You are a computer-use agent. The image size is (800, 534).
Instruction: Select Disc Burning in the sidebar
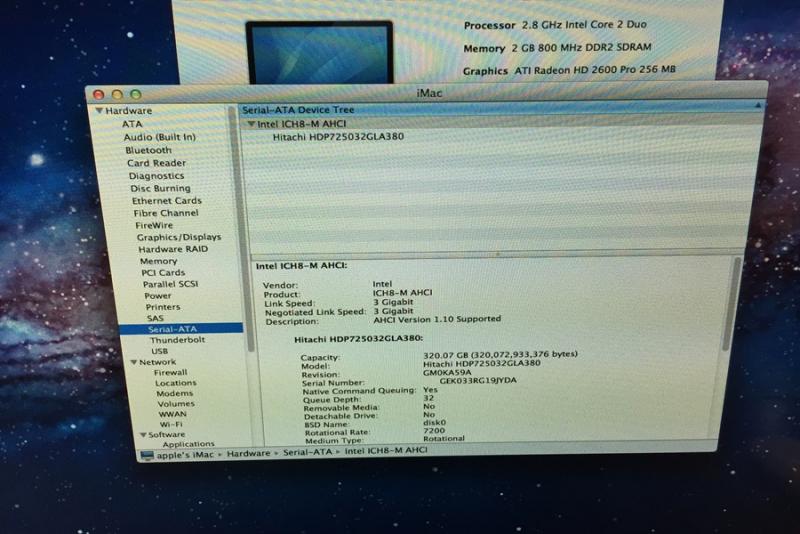[x=160, y=188]
